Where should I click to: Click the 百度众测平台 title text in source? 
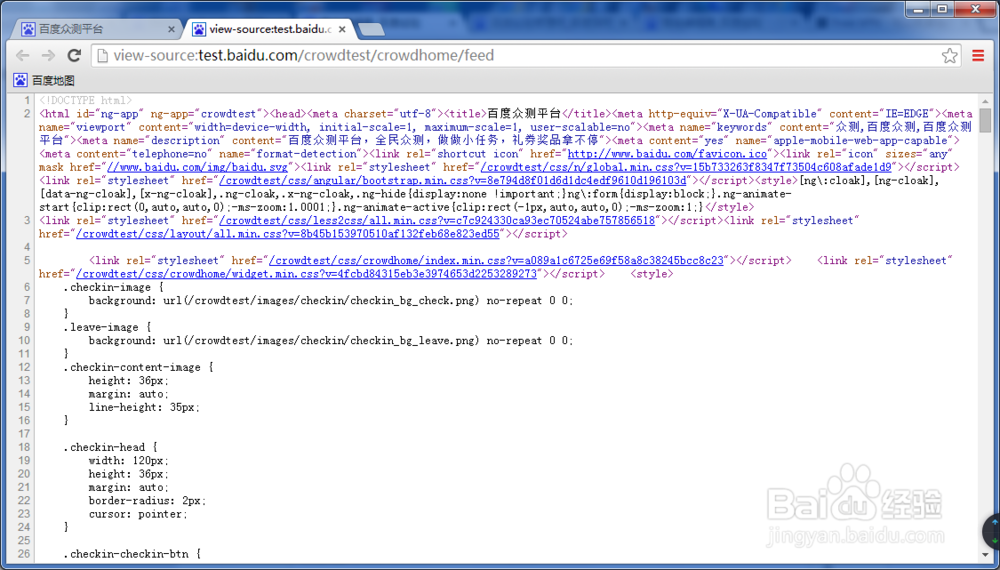point(524,114)
